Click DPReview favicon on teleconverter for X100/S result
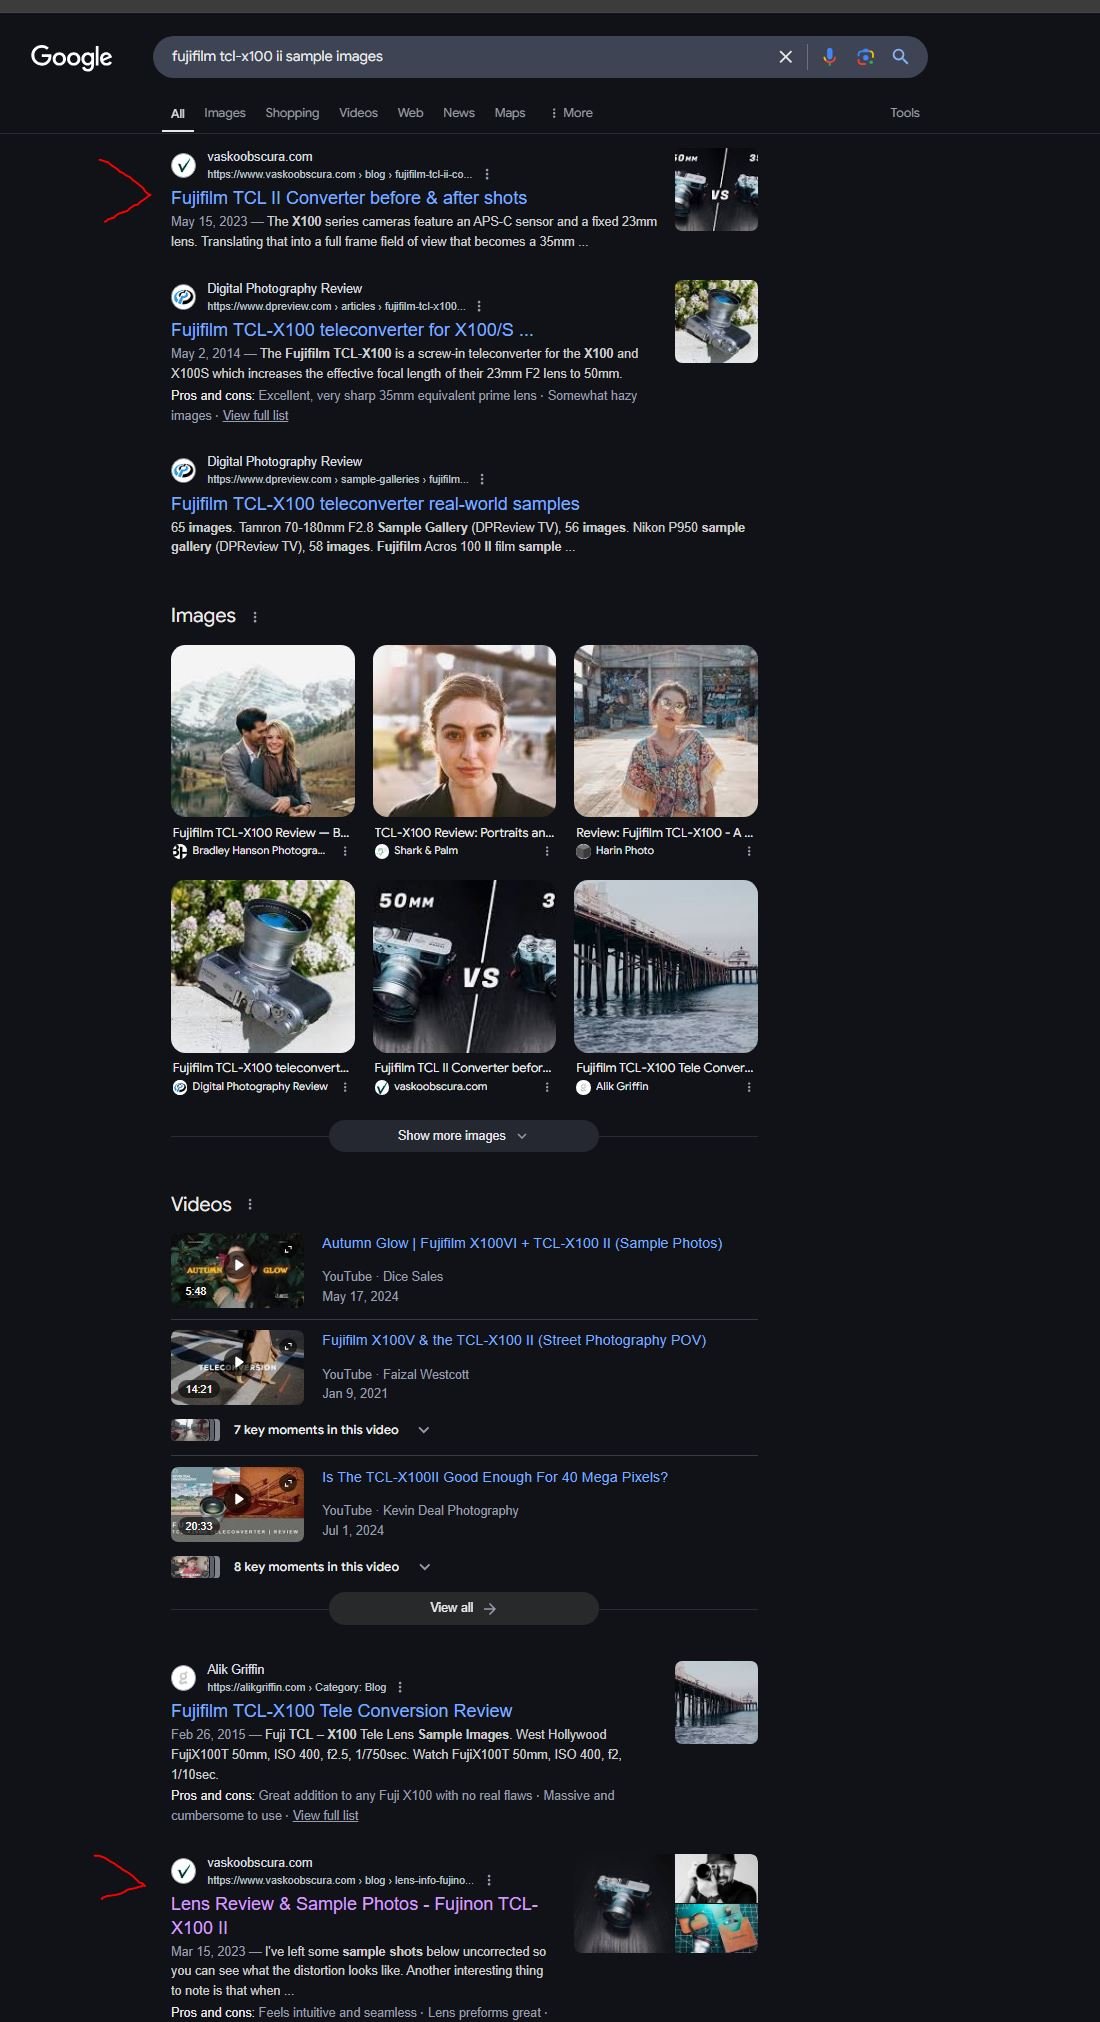The image size is (1100, 2022). pyautogui.click(x=184, y=297)
